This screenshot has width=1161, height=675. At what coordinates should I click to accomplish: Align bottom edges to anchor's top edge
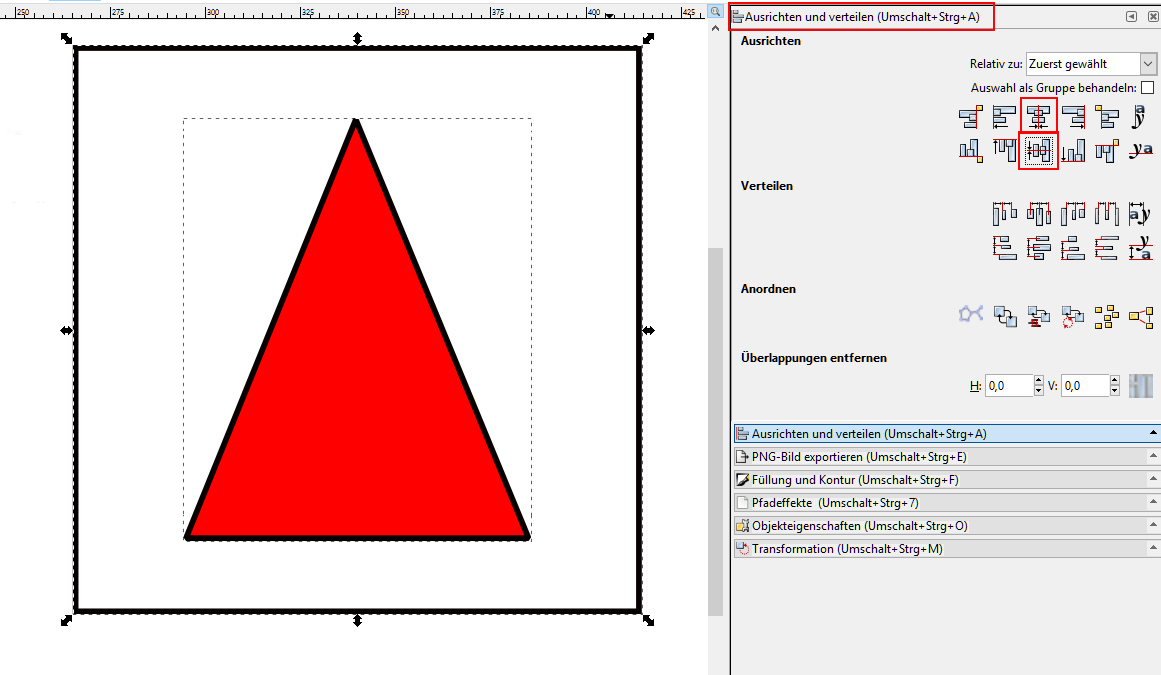click(970, 151)
